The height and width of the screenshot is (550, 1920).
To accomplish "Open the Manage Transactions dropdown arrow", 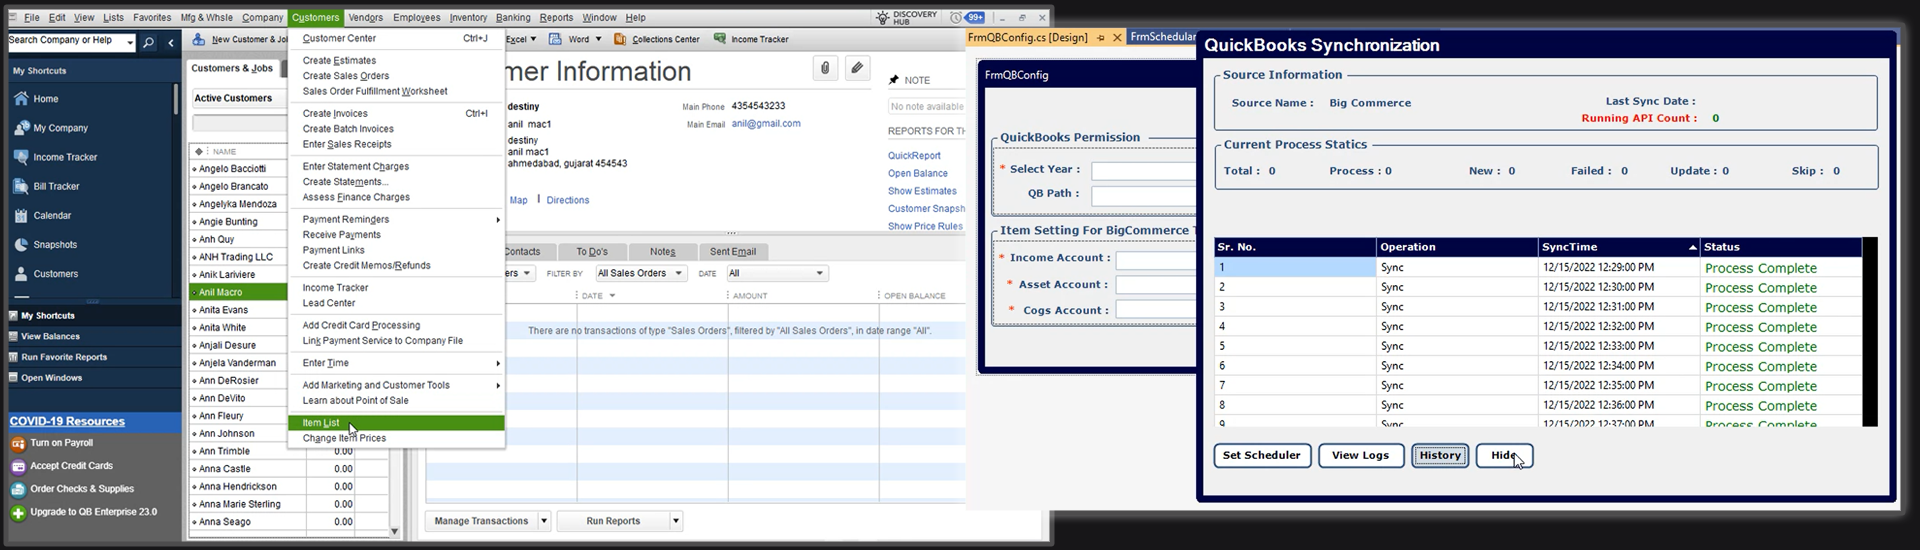I will tap(544, 521).
